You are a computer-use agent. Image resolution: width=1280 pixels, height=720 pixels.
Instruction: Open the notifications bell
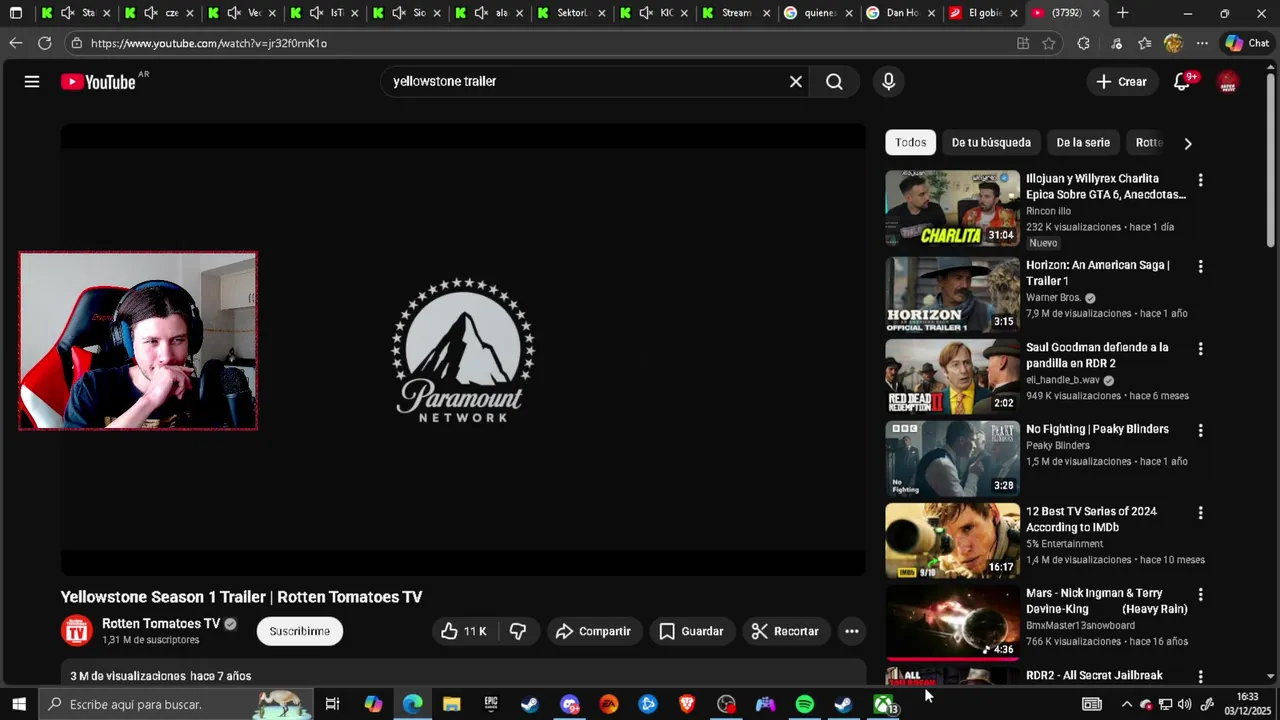click(x=1182, y=82)
